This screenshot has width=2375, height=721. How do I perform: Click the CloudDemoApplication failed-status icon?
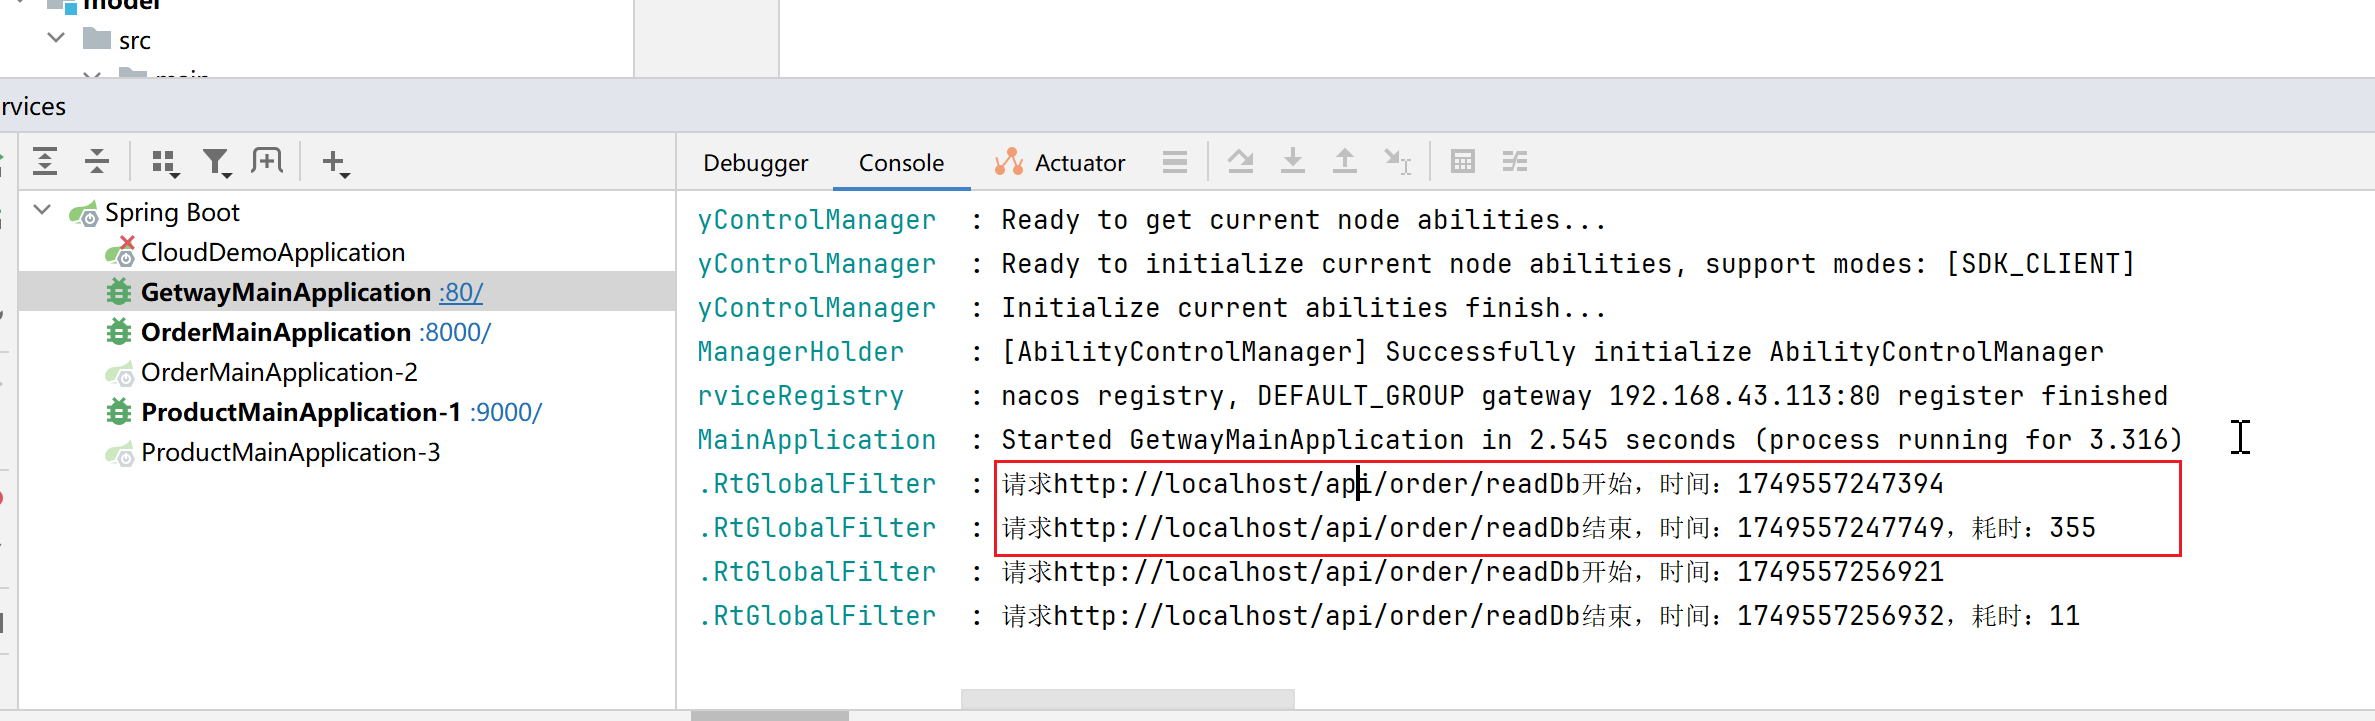click(x=120, y=251)
